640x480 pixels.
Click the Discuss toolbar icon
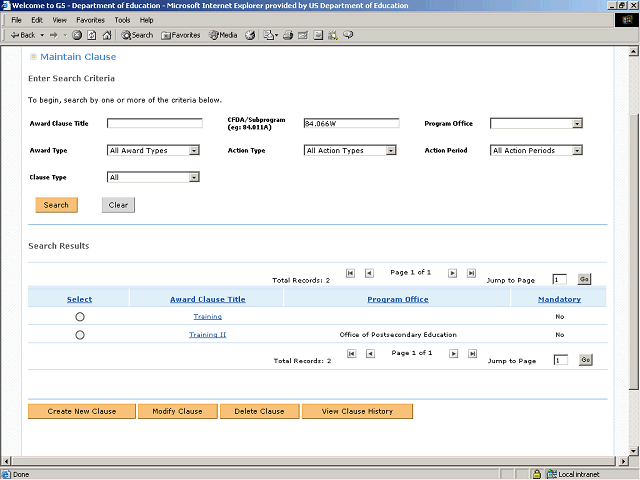click(x=318, y=35)
